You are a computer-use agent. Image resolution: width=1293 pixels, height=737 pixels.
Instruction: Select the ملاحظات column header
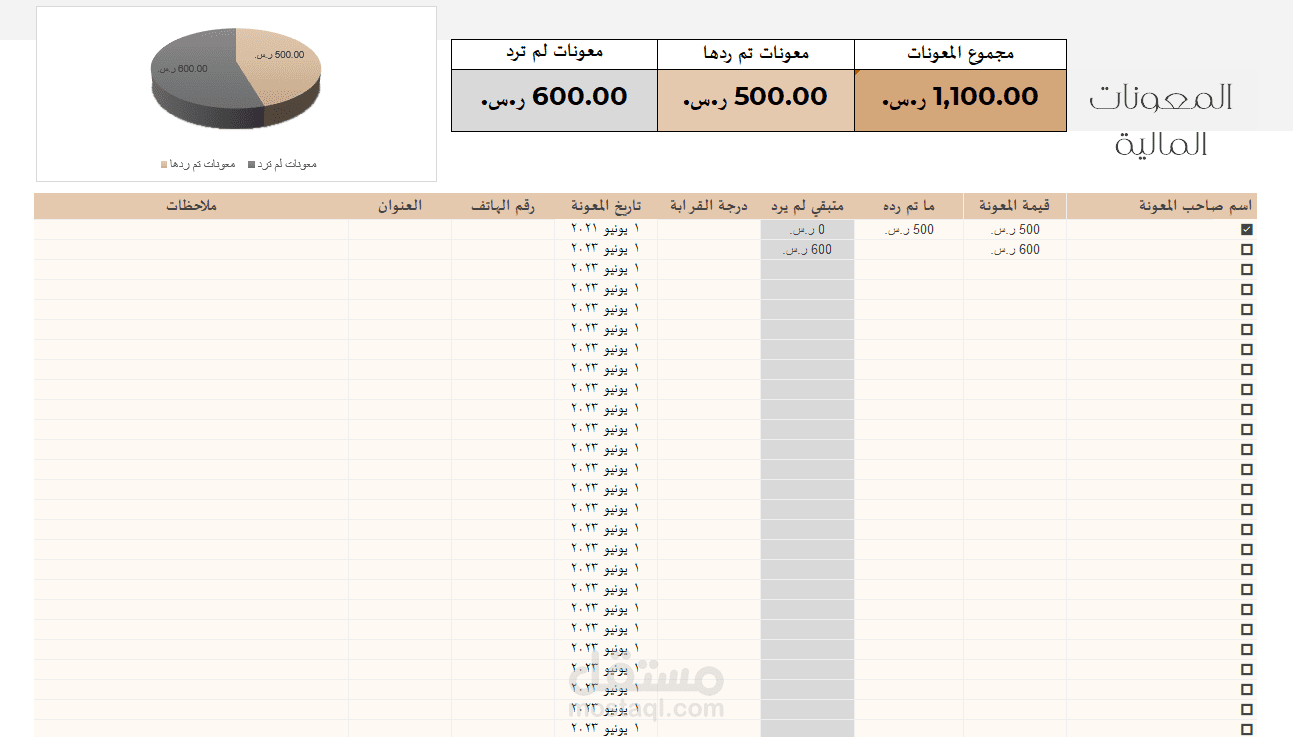click(x=192, y=206)
